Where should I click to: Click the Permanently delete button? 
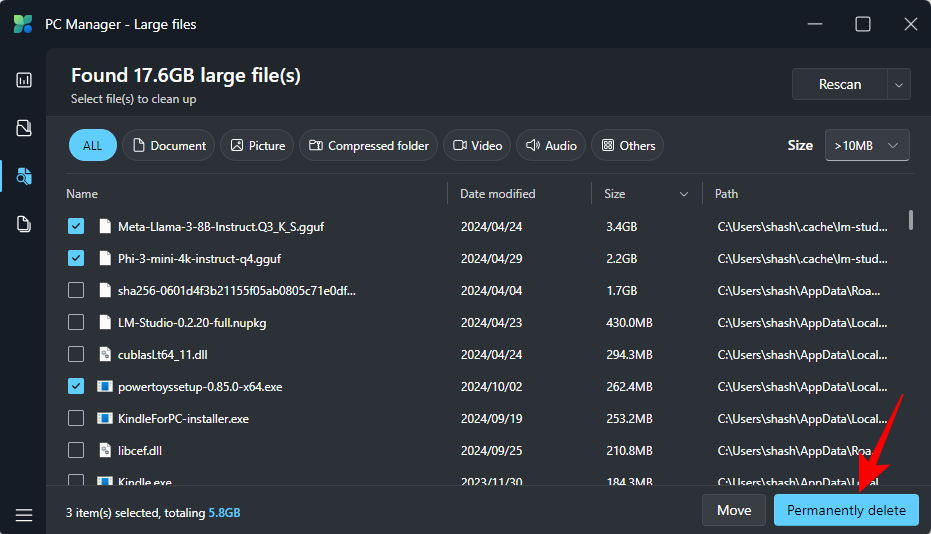(x=846, y=511)
